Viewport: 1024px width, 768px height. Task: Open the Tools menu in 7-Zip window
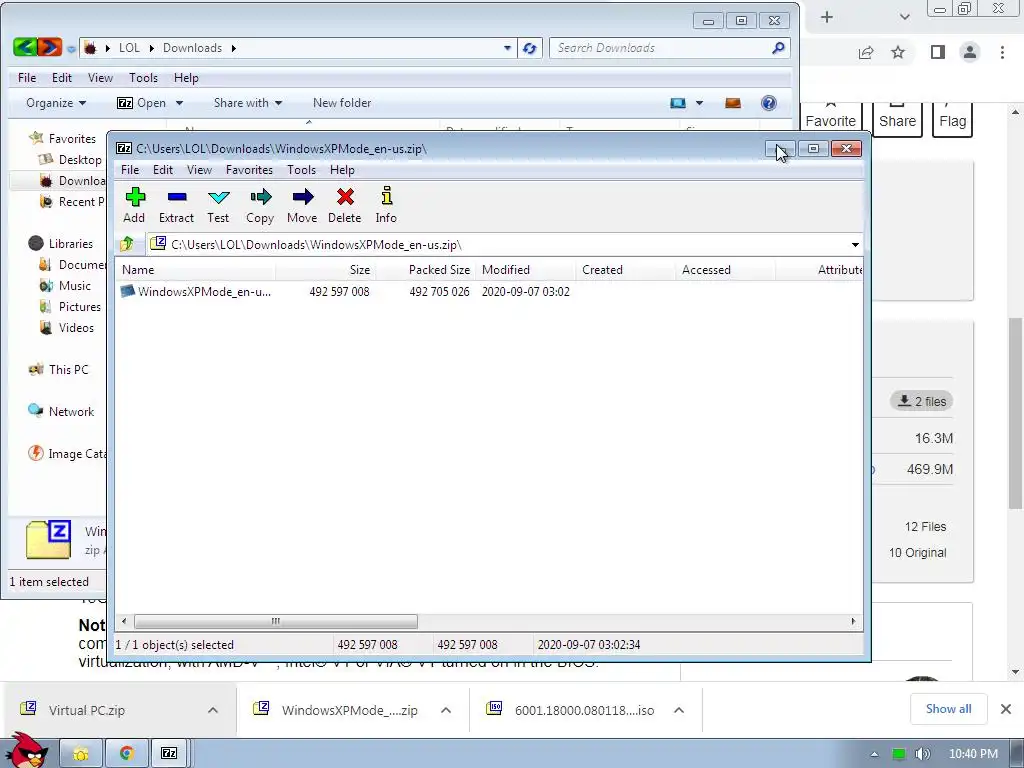click(x=301, y=170)
